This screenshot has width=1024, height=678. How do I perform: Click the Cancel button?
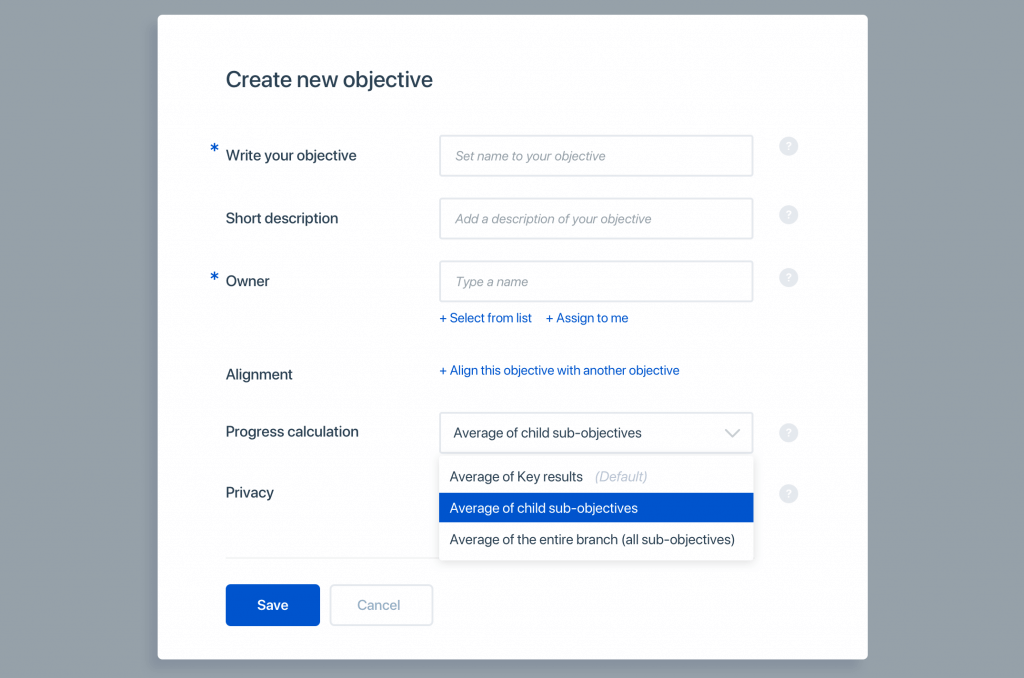coord(381,605)
